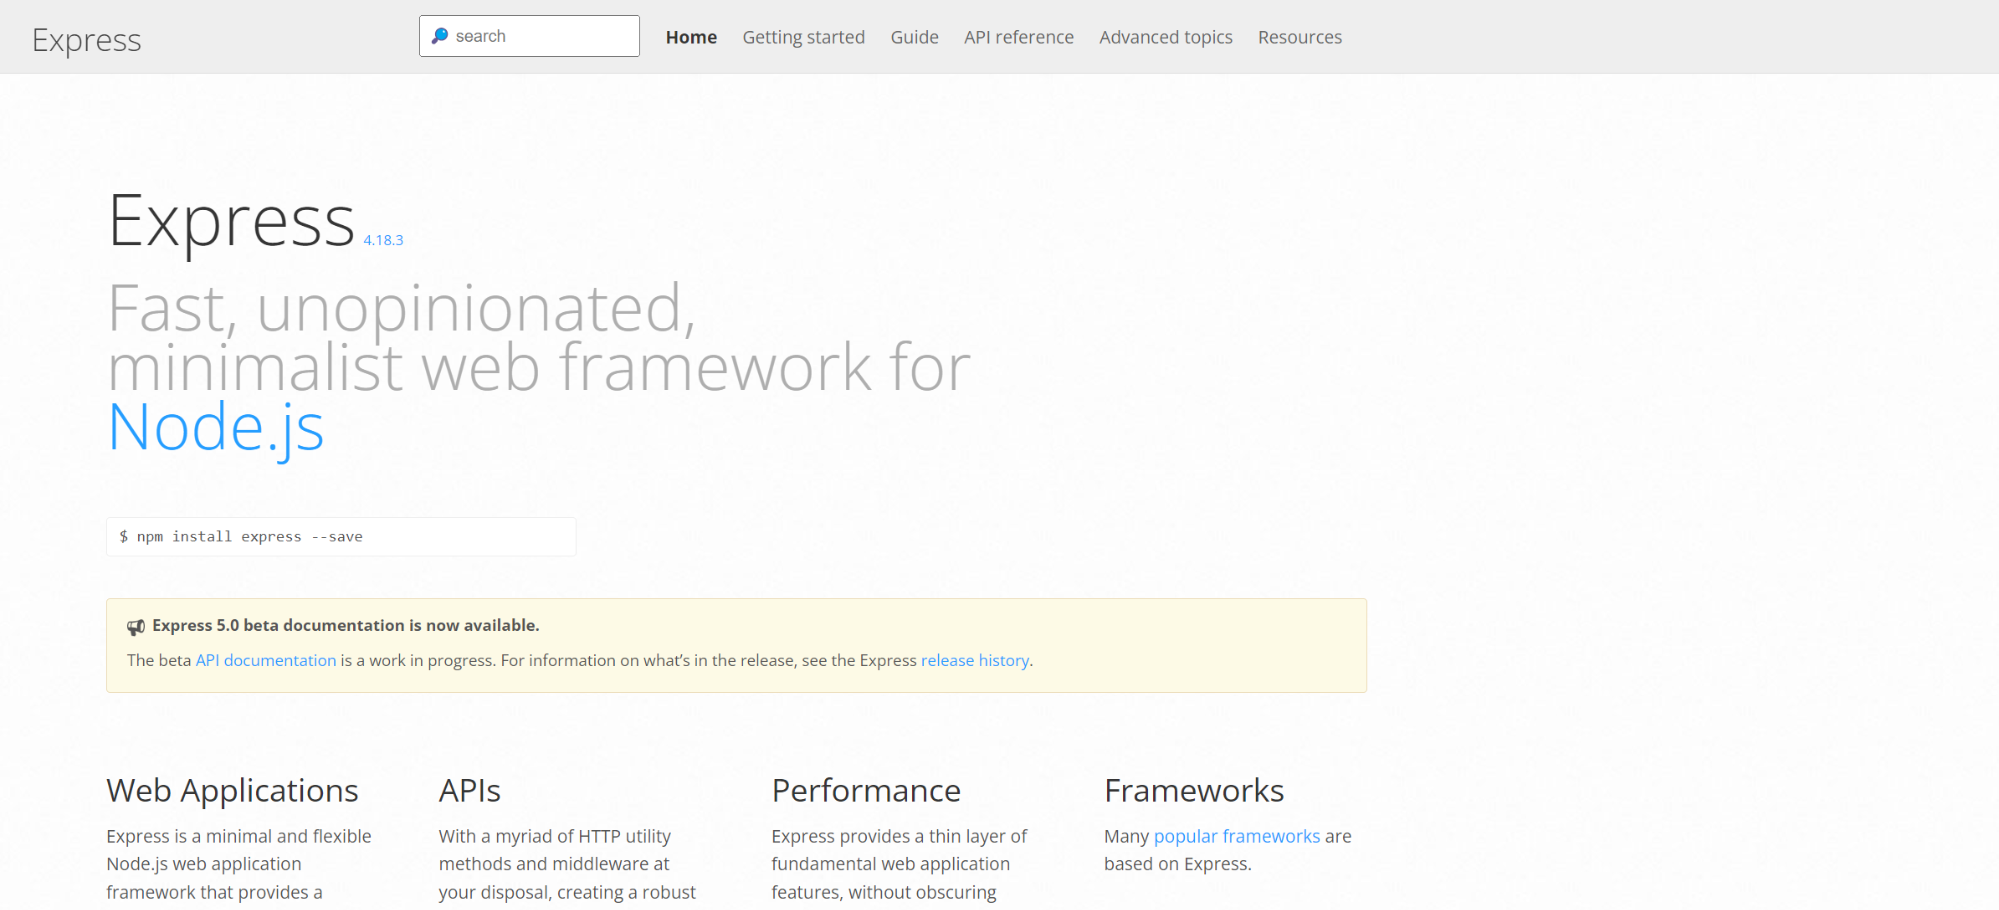The image size is (1999, 910).
Task: Open the API reference menu
Action: 1018,37
